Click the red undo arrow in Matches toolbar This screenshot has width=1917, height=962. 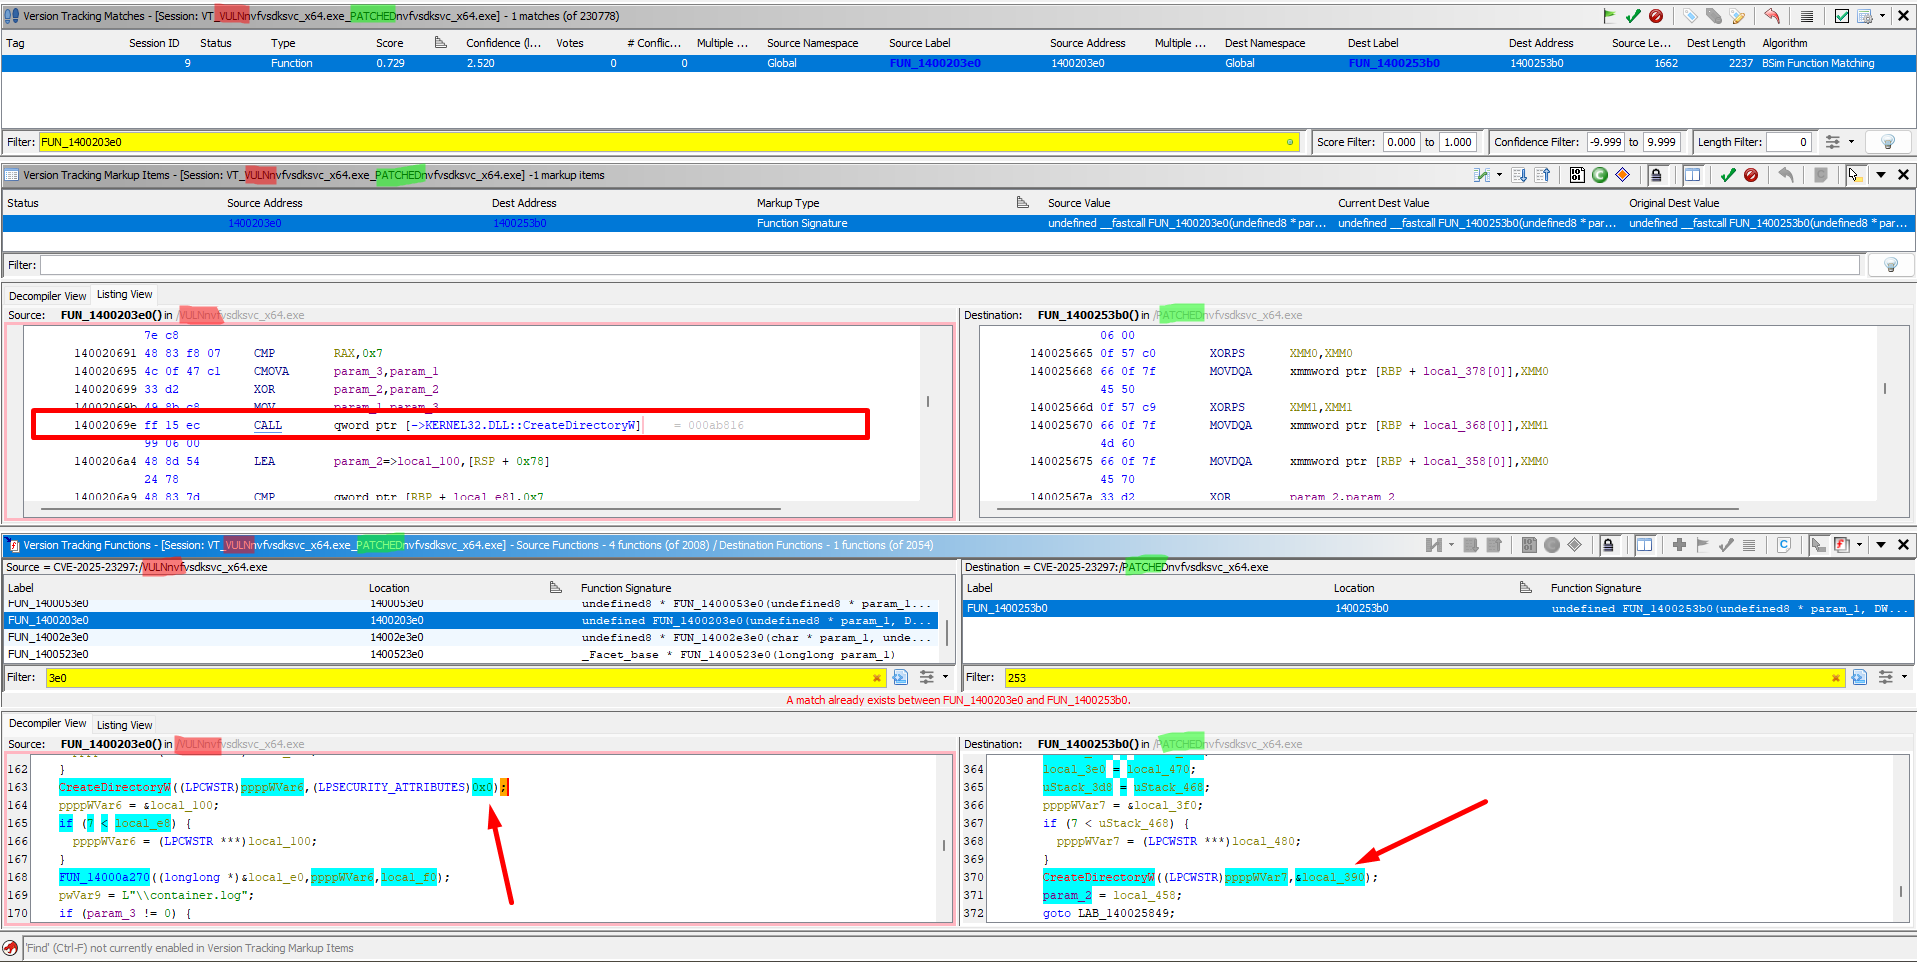pos(1772,16)
